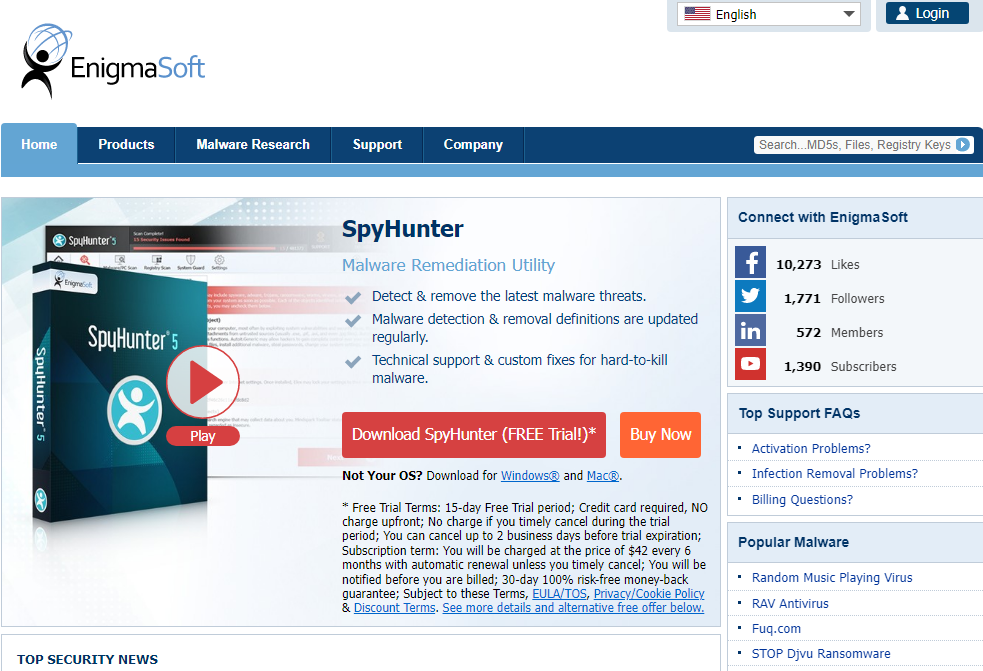The image size is (983, 671).
Task: Open RAV Antivirus article
Action: tap(790, 603)
